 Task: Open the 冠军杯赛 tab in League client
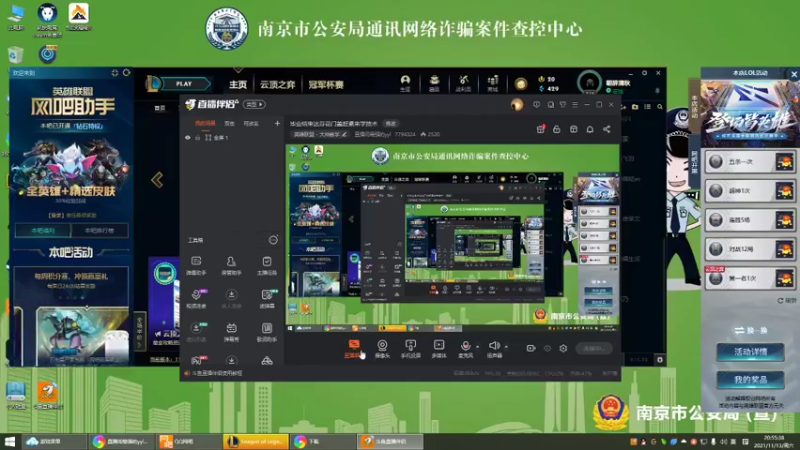326,84
